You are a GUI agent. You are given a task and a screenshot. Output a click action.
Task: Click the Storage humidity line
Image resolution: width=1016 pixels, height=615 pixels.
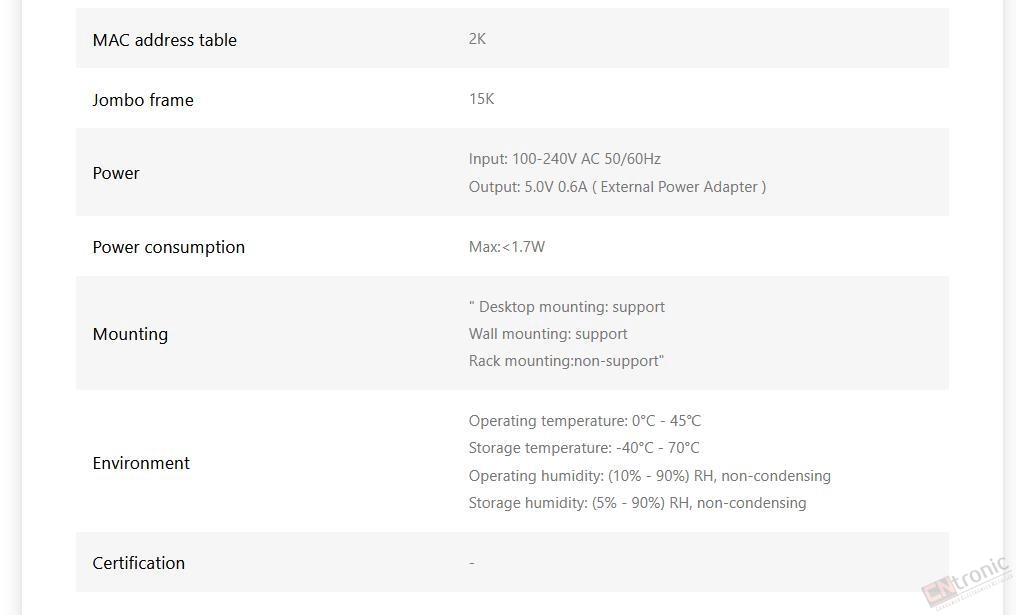637,503
